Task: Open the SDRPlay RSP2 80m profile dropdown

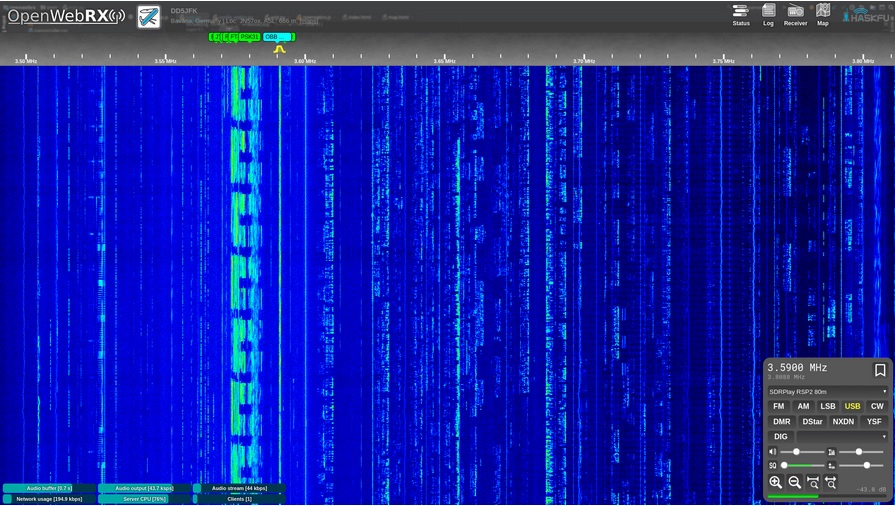Action: click(x=827, y=391)
